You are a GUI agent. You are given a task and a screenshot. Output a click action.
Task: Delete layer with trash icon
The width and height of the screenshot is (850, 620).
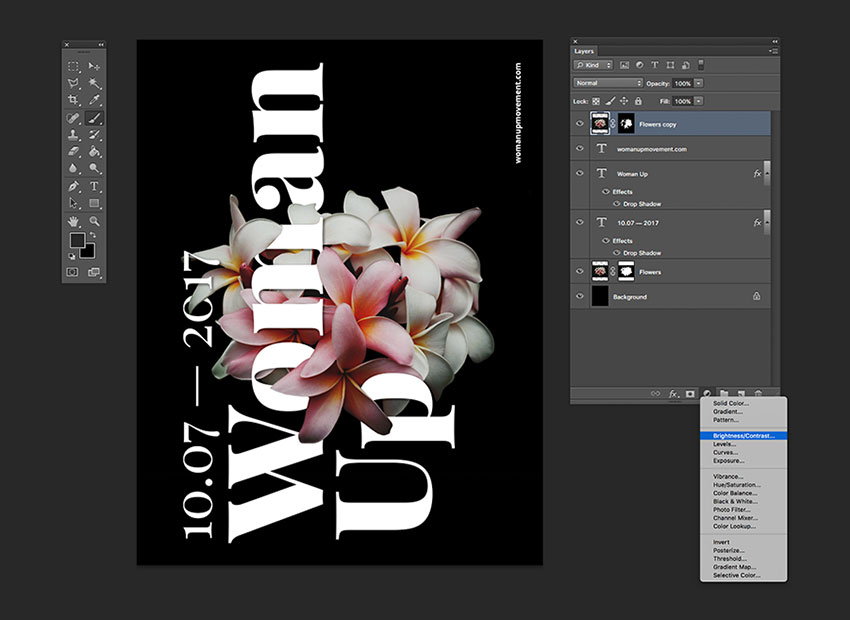point(758,393)
